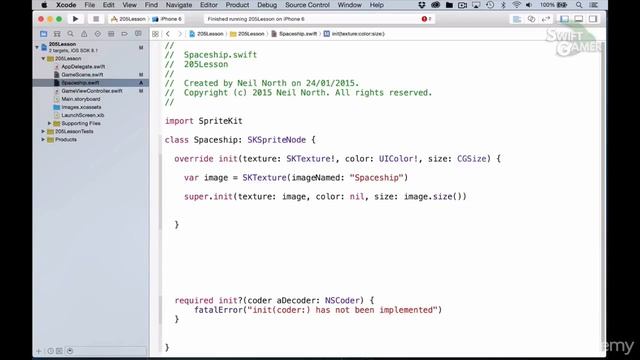Open the Project navigator tab

tap(44, 34)
